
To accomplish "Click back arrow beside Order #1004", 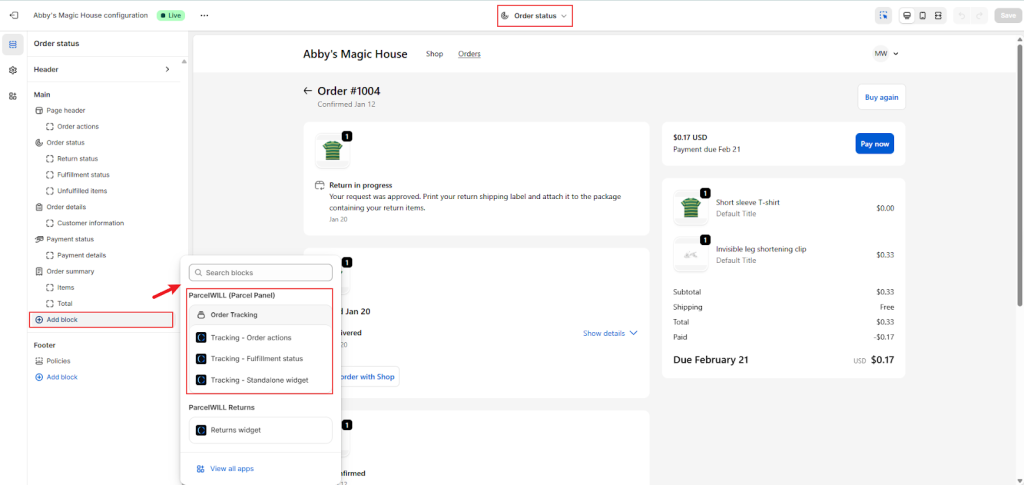I will 308,91.
